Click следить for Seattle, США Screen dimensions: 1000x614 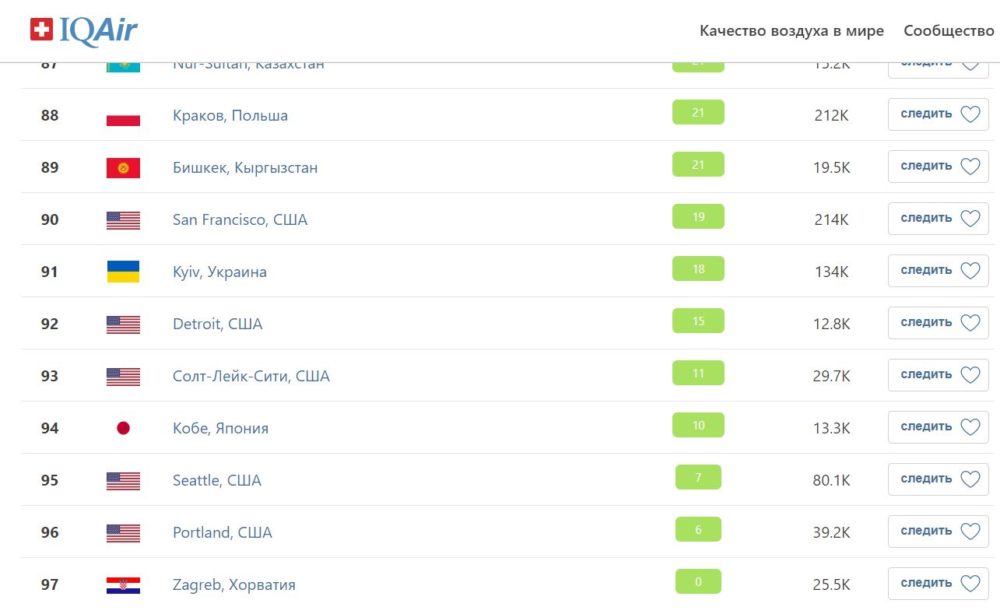coord(938,479)
